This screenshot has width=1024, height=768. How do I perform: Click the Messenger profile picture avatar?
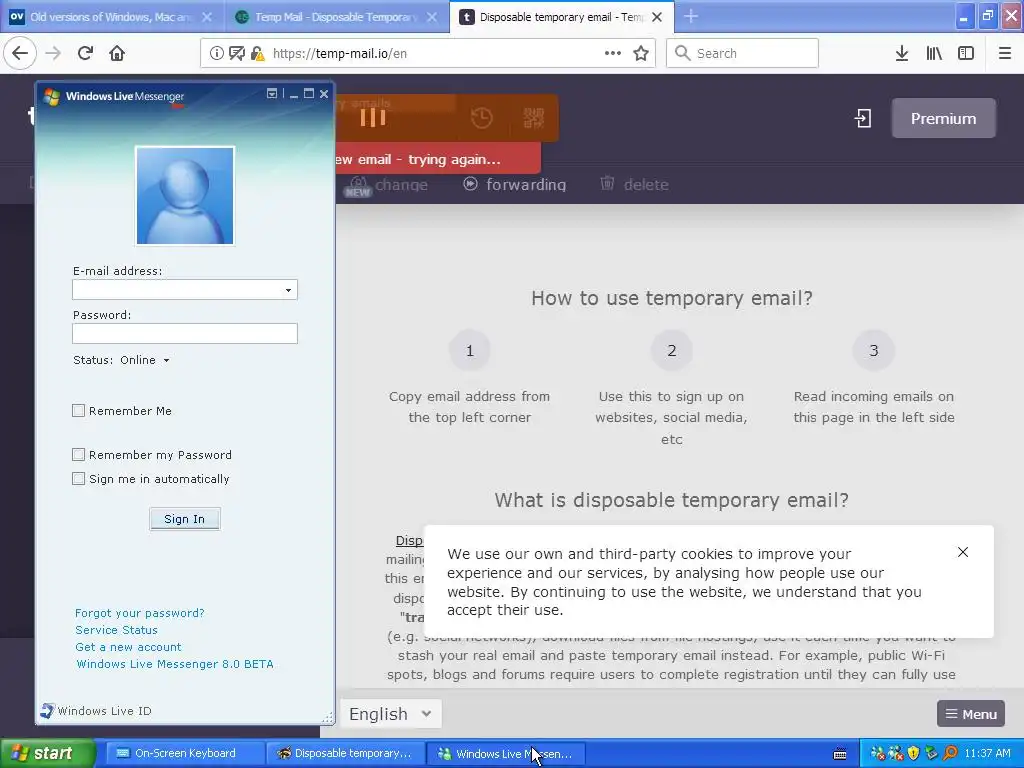pos(185,196)
